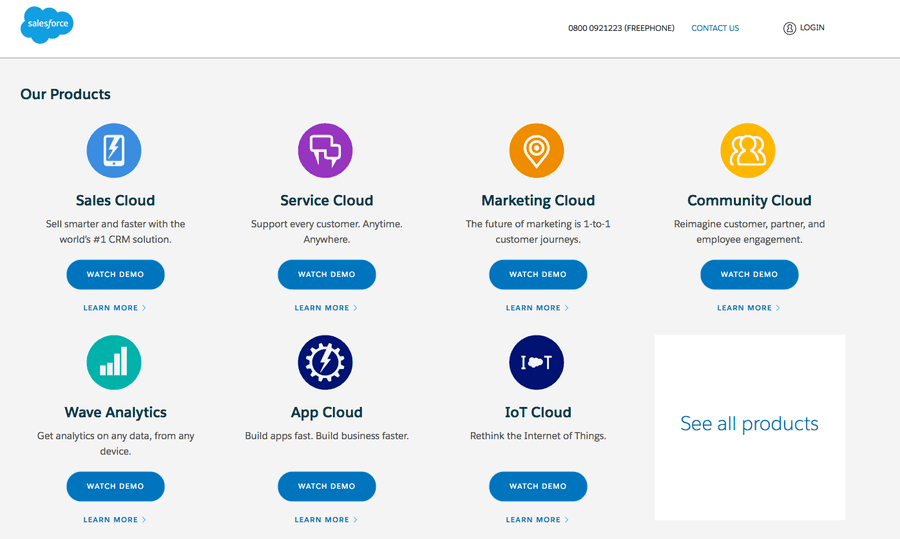The height and width of the screenshot is (539, 900).
Task: Click the Service Cloud chat bubbles icon
Action: [325, 150]
